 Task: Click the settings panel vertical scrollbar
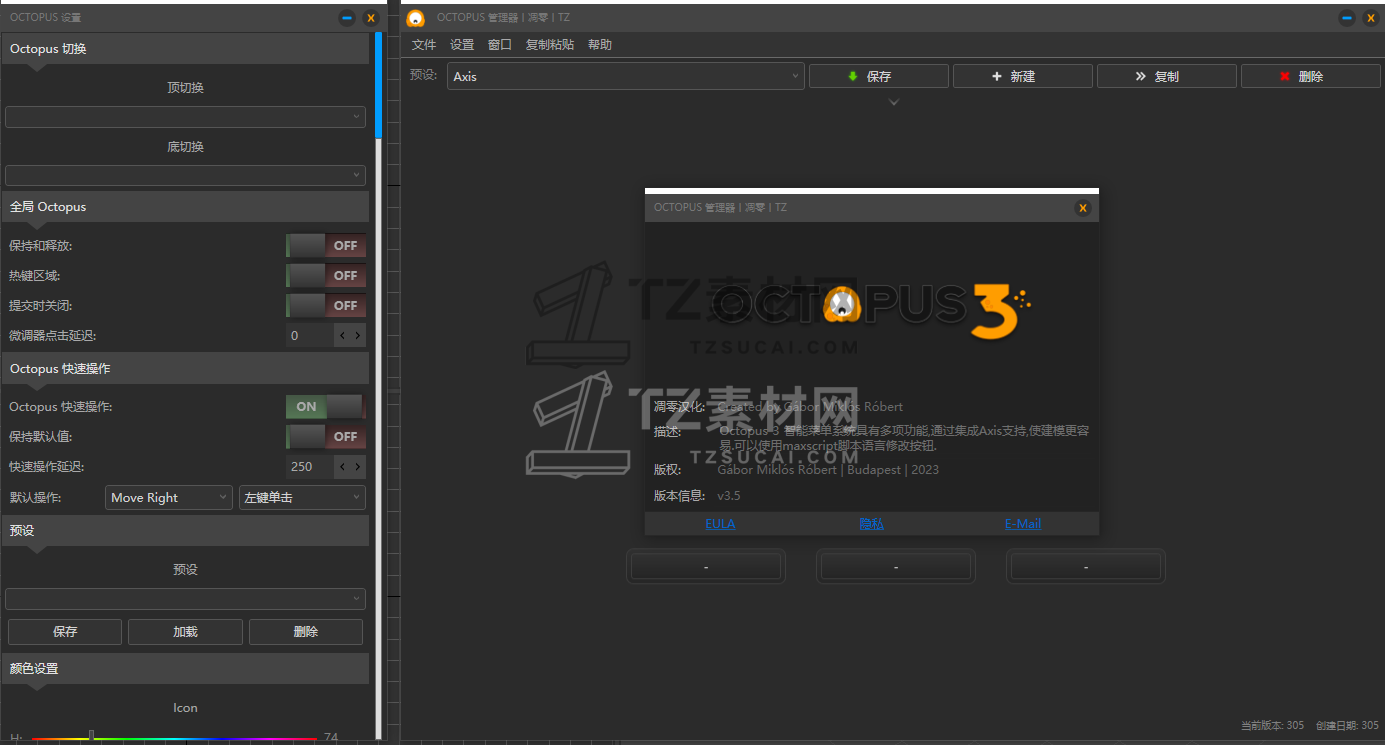tap(378, 386)
